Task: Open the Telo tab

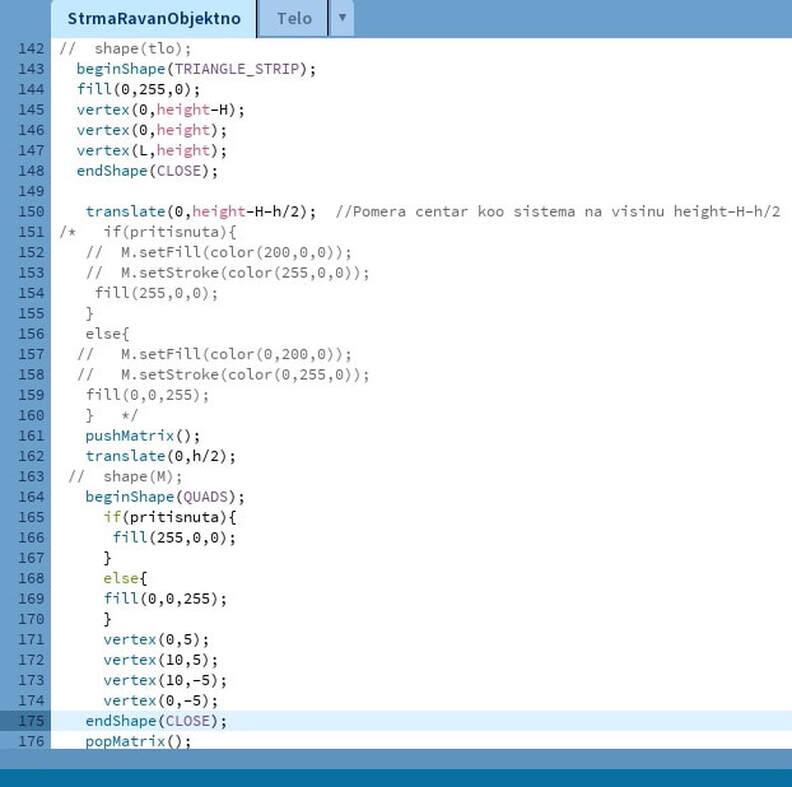Action: pos(294,19)
